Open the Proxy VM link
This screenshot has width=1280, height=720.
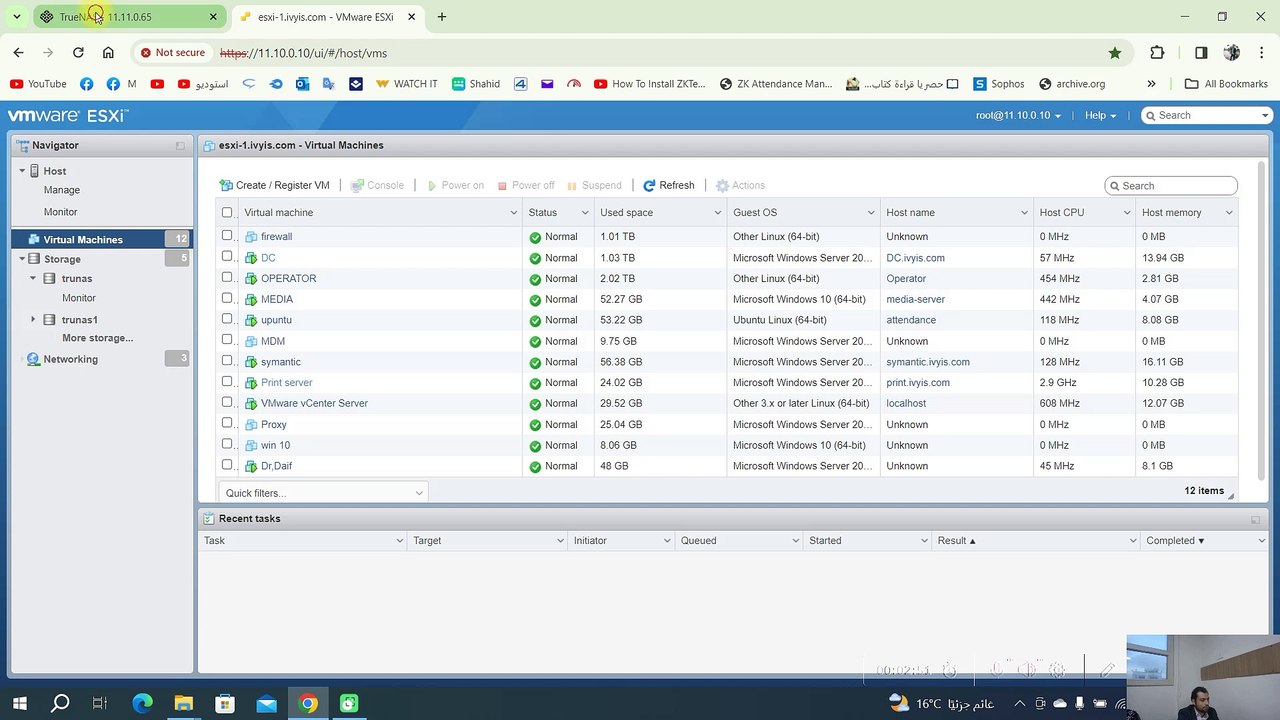coord(274,425)
